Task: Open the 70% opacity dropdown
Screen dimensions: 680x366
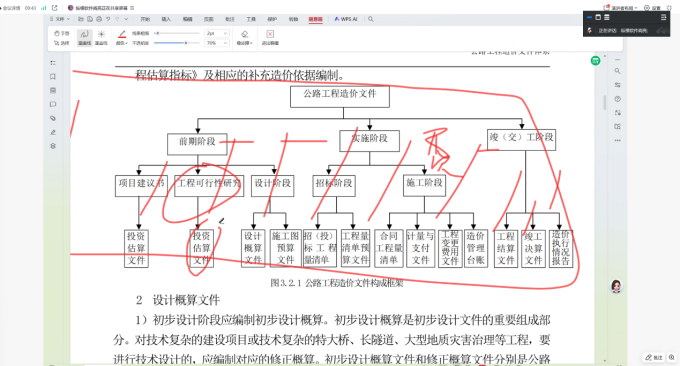Action: point(217,43)
